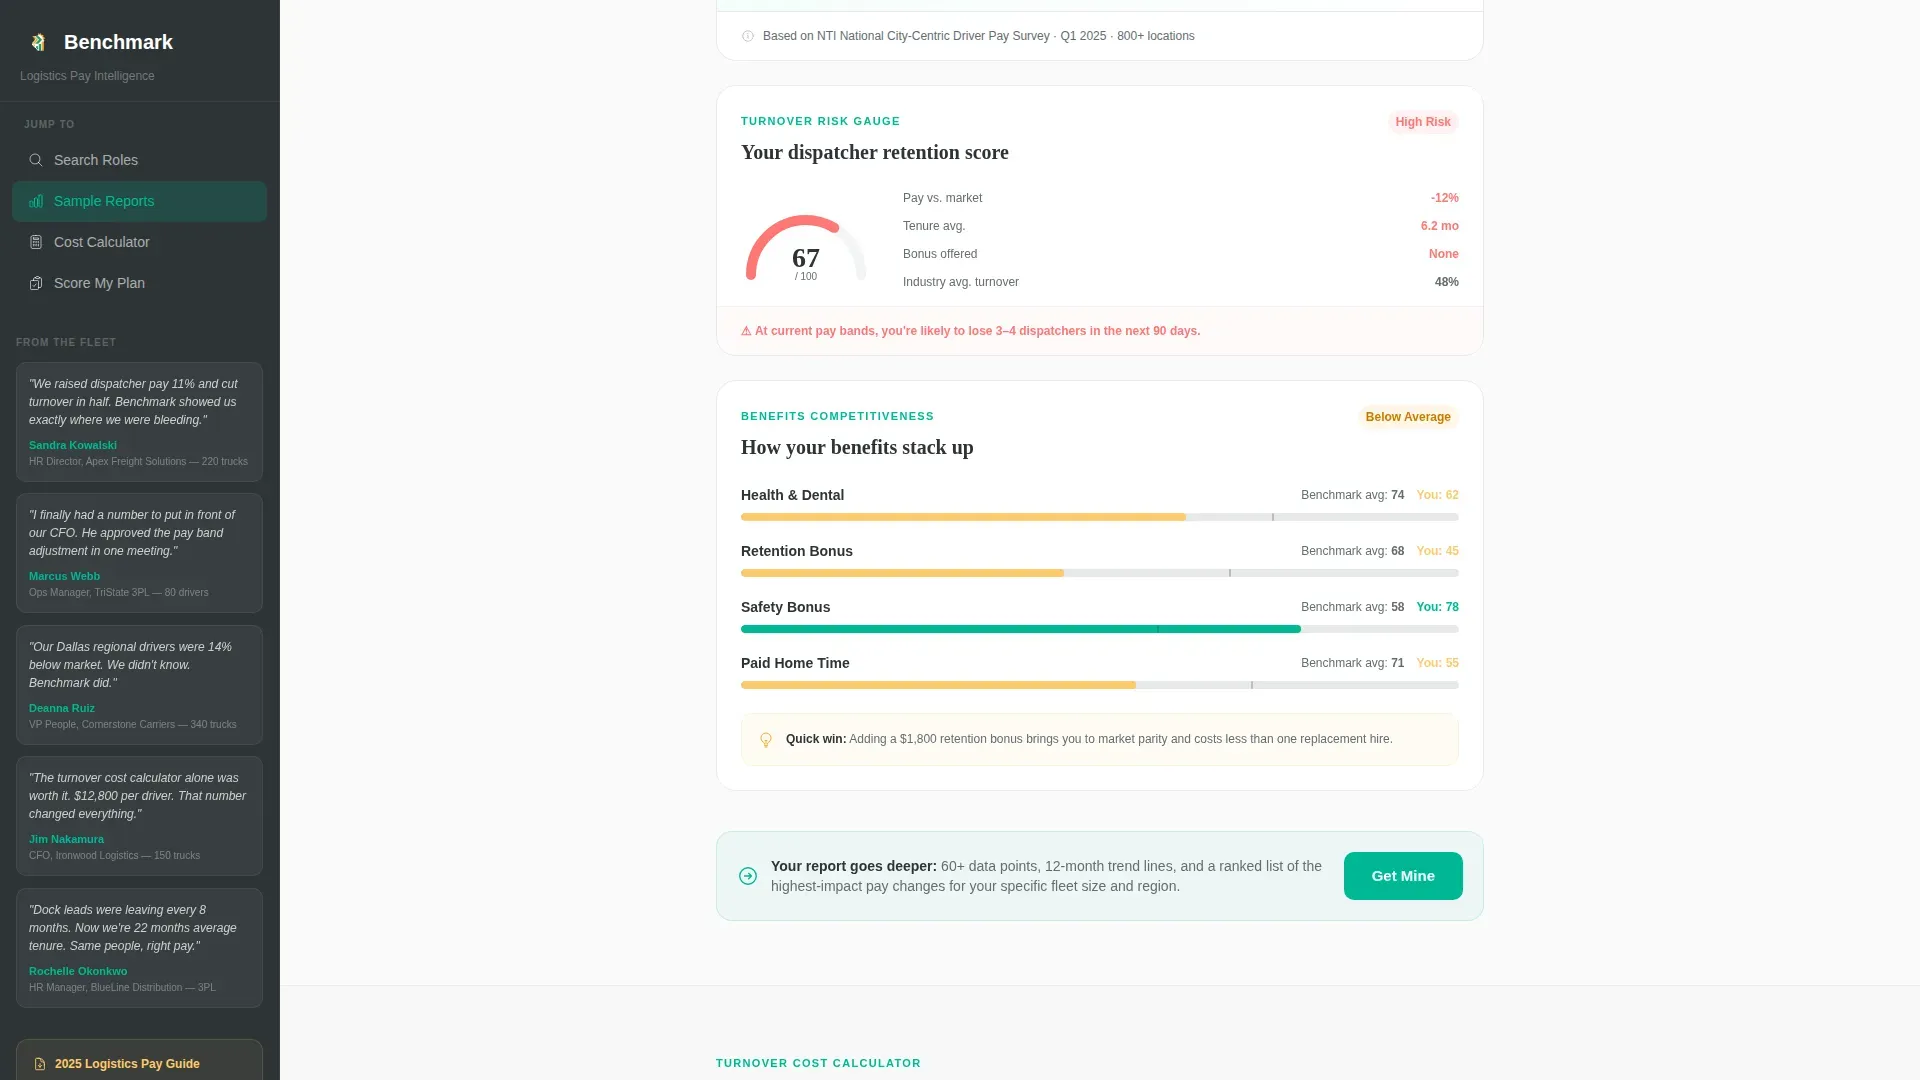Click the Sample Reports chart icon
Screen dimensions: 1920x1080
(36, 201)
